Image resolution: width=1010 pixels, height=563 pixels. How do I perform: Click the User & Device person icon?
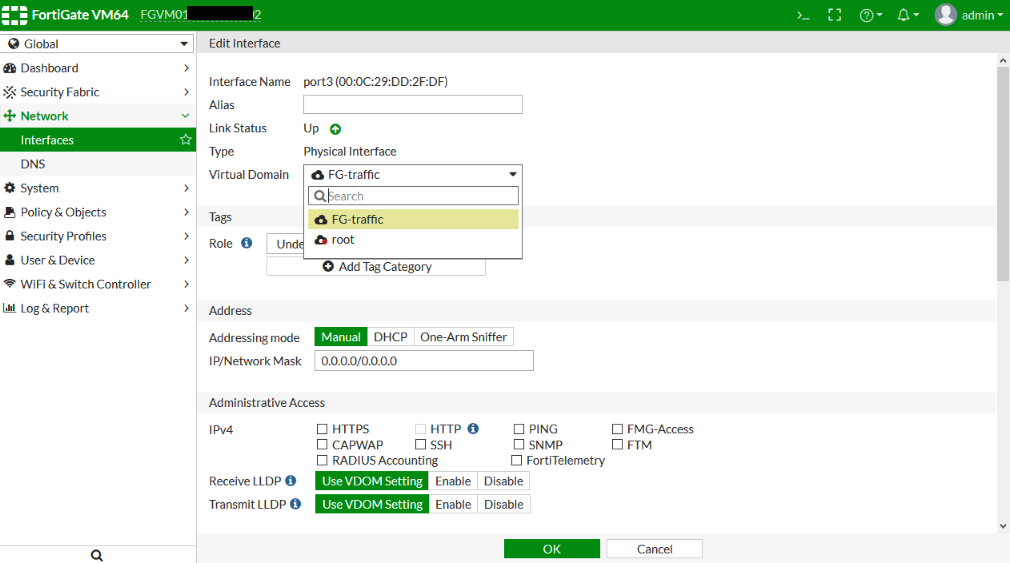10,260
